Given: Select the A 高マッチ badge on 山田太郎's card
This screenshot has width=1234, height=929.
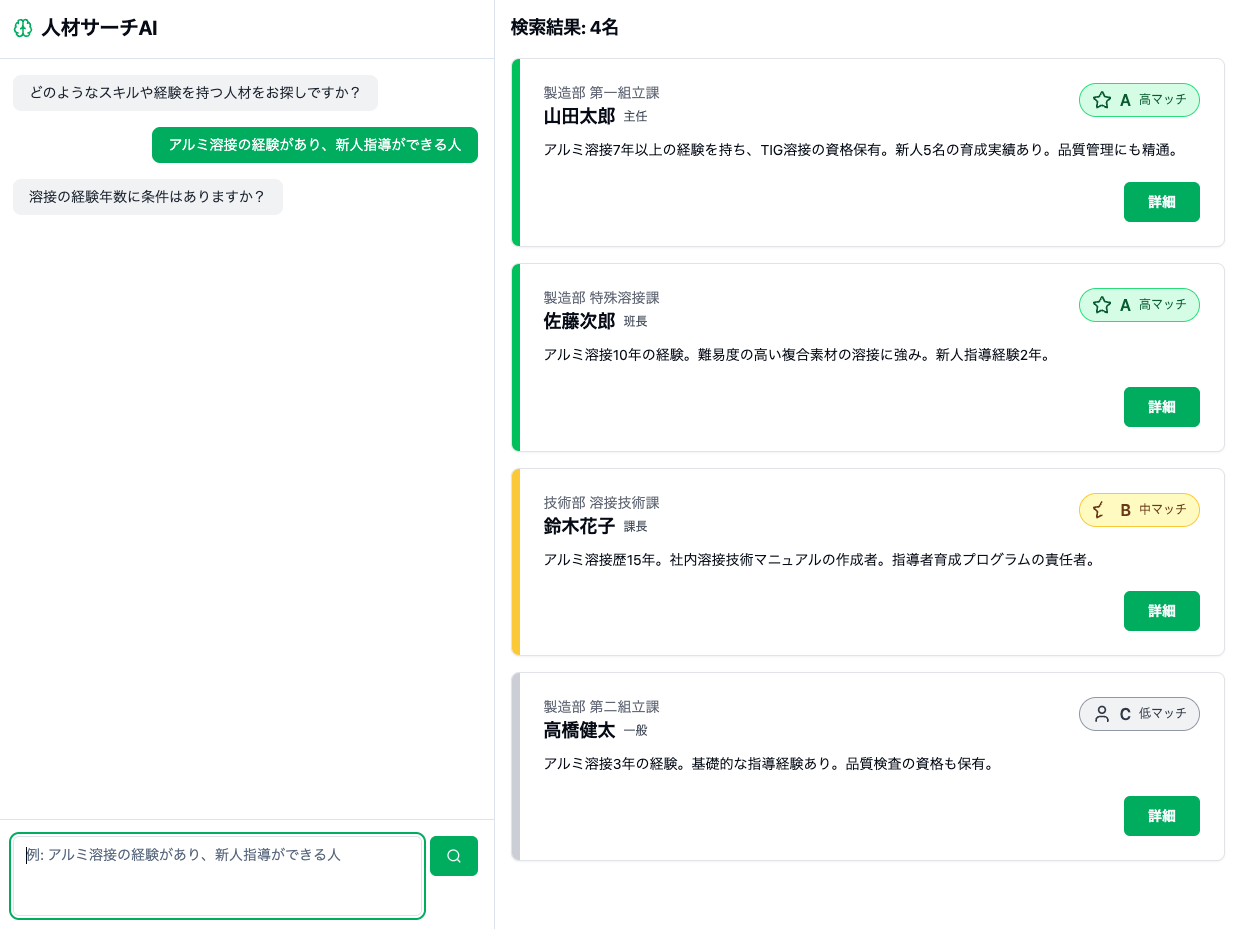Looking at the screenshot, I should tap(1139, 100).
